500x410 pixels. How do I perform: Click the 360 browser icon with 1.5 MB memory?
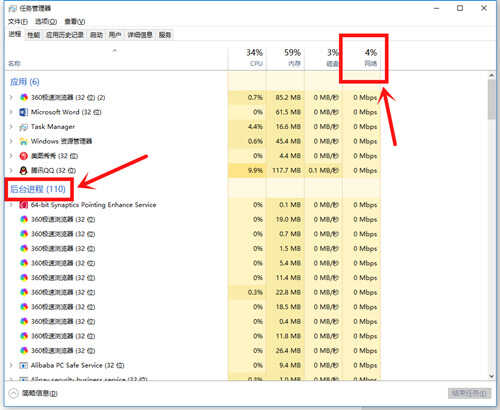tap(24, 249)
